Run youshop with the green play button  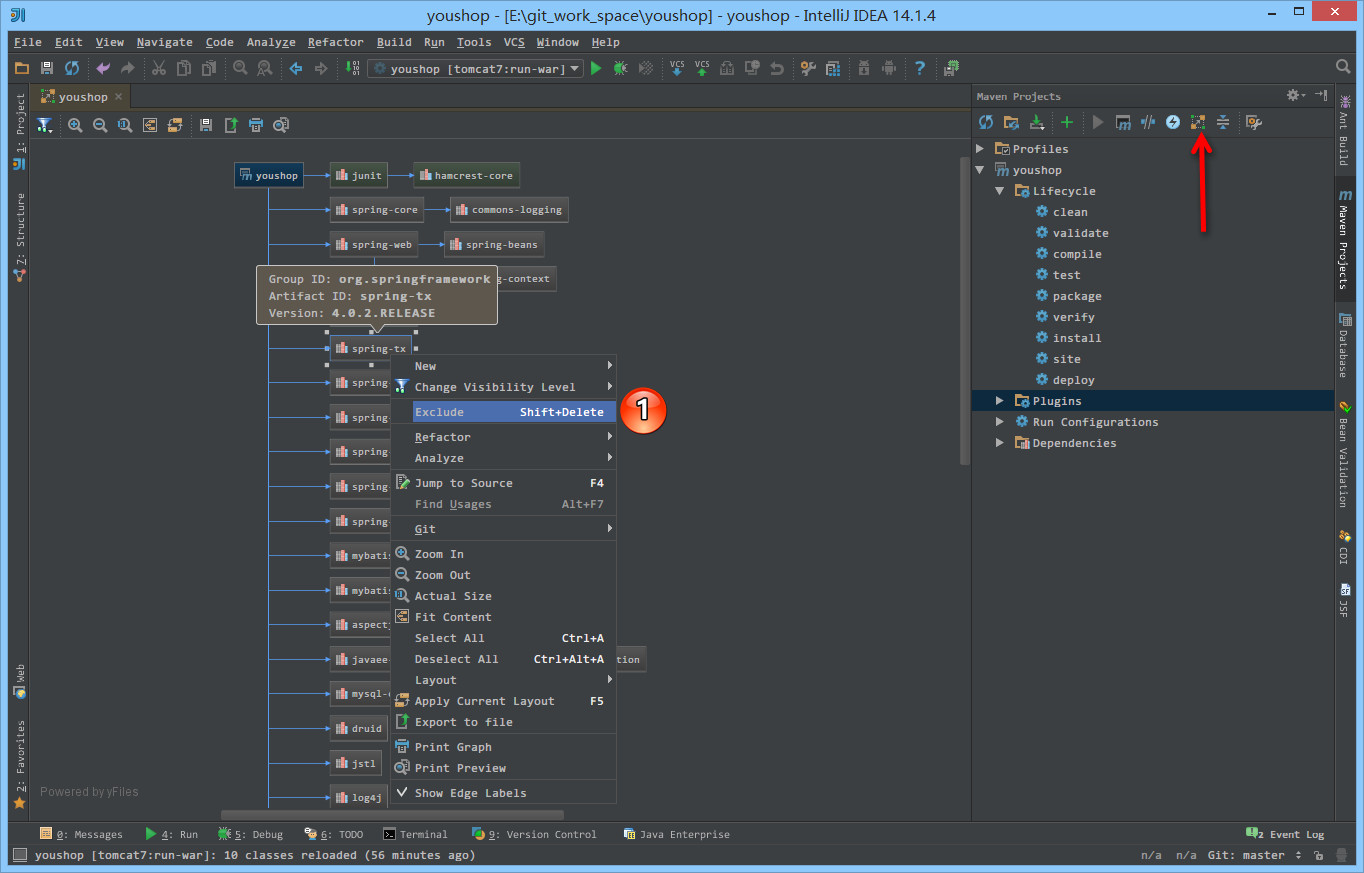[x=596, y=68]
